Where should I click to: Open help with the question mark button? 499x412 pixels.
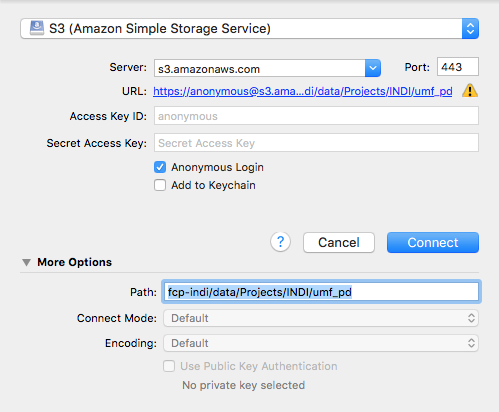pos(280,242)
